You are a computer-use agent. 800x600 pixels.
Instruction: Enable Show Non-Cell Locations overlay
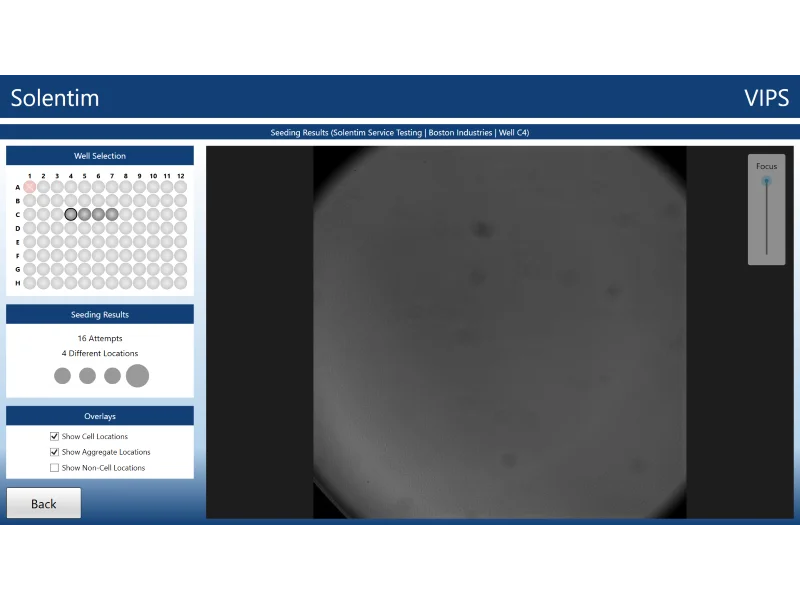pyautogui.click(x=55, y=468)
